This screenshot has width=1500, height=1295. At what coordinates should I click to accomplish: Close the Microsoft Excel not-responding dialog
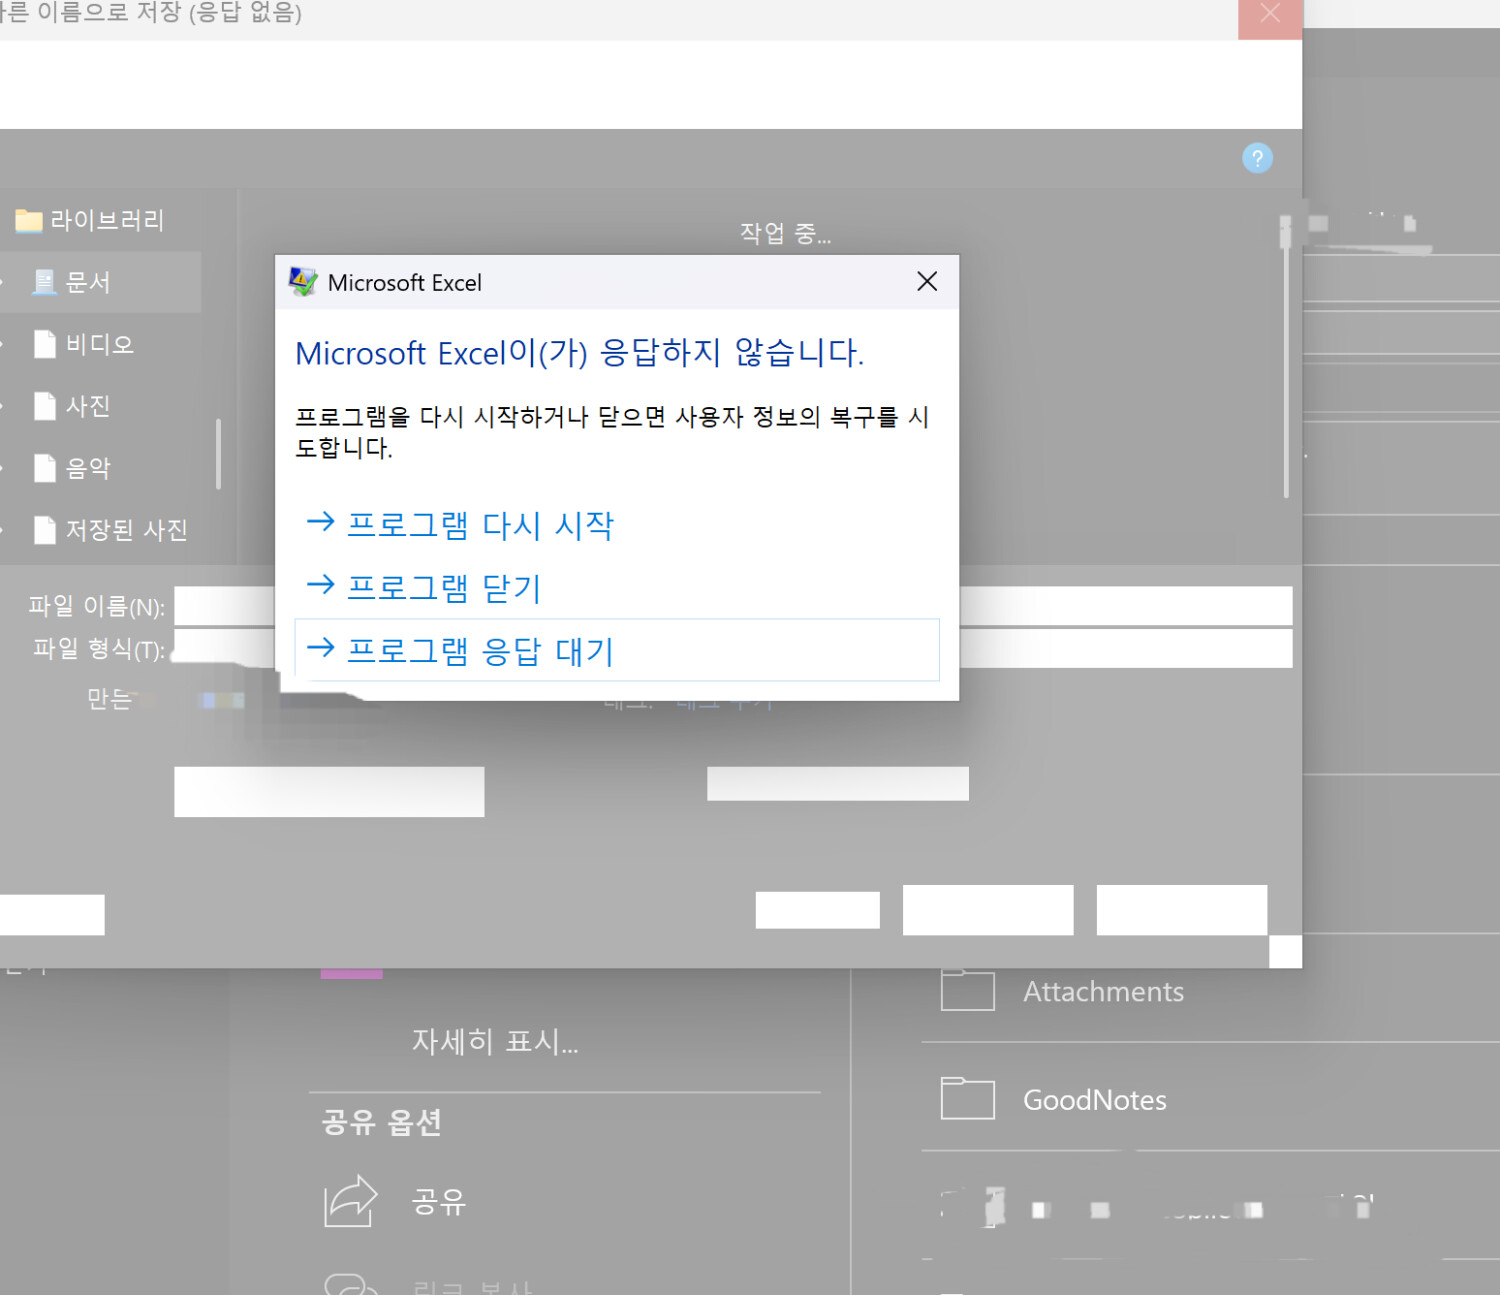coord(927,282)
